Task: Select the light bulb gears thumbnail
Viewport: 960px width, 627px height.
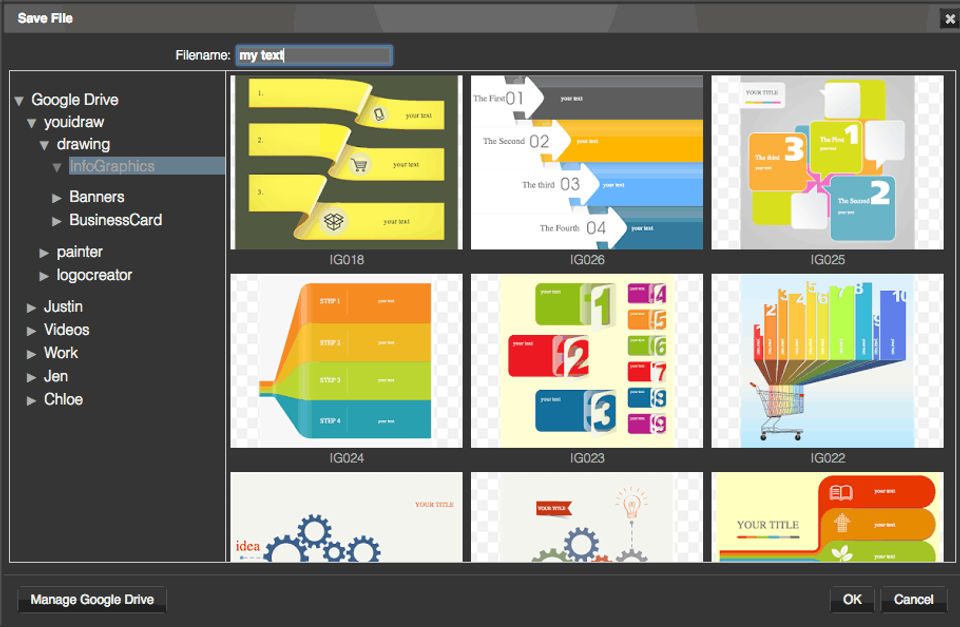Action: [587, 517]
